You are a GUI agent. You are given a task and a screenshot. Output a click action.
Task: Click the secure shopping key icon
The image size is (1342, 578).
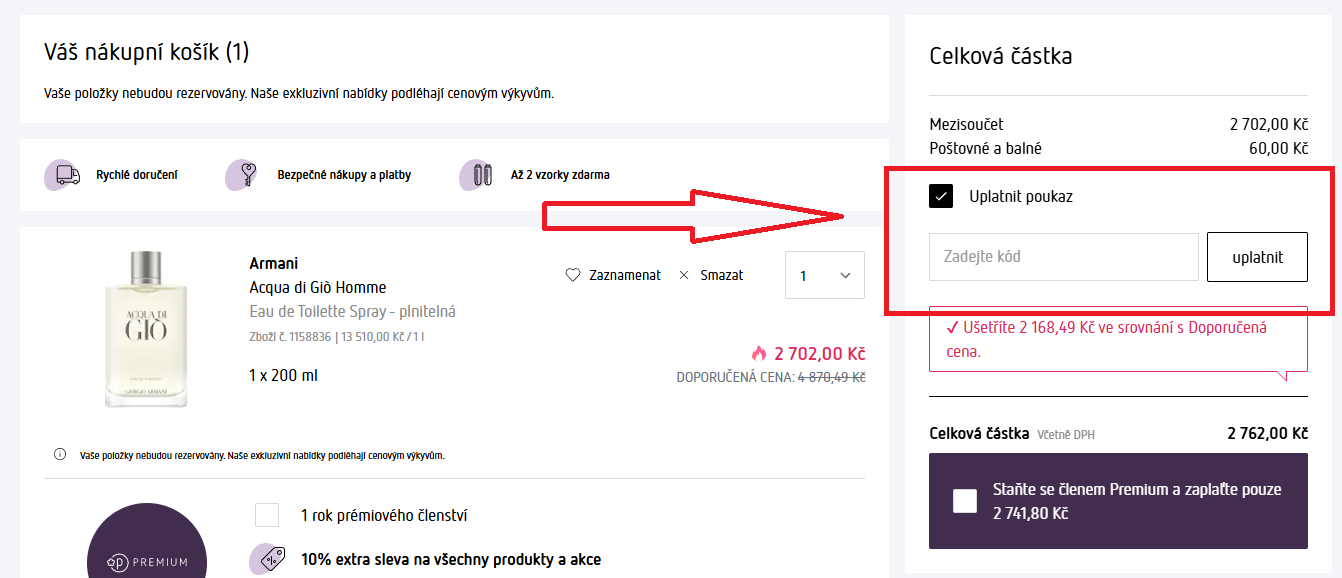click(241, 174)
